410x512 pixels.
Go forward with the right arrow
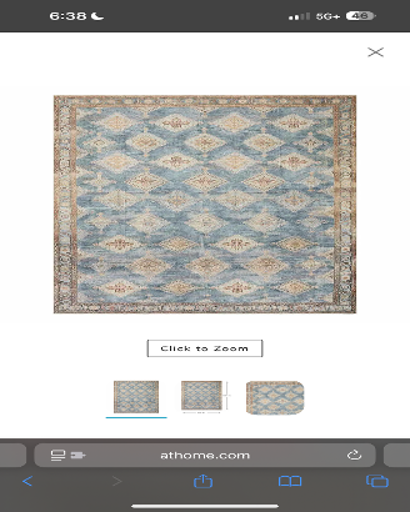[117, 481]
